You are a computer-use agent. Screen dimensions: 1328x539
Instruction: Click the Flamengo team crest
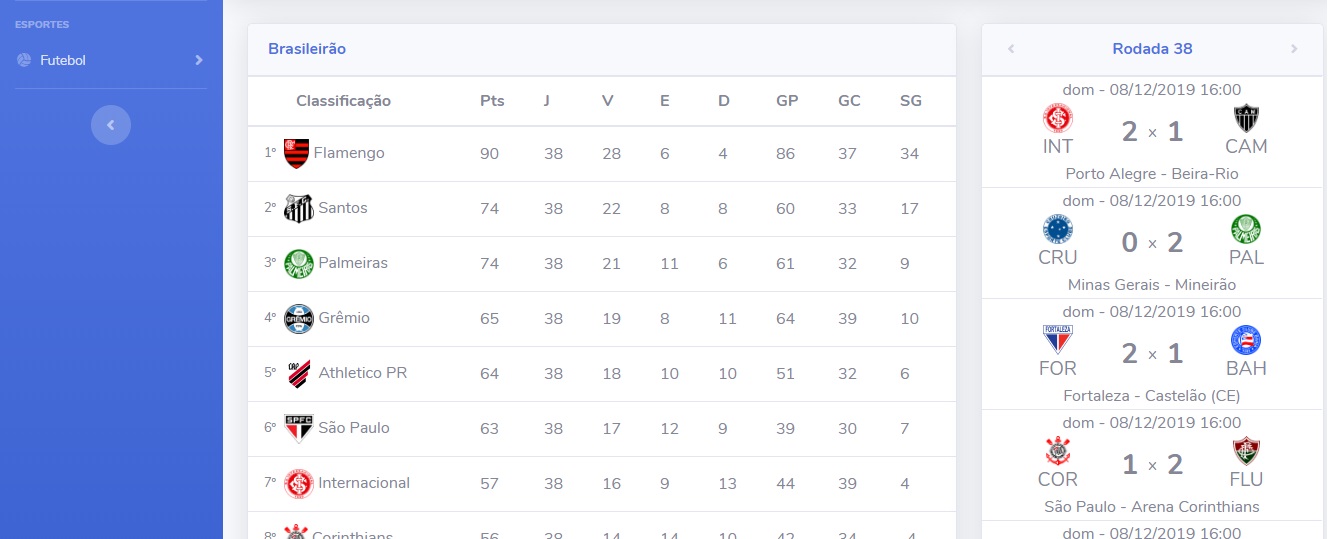(296, 154)
